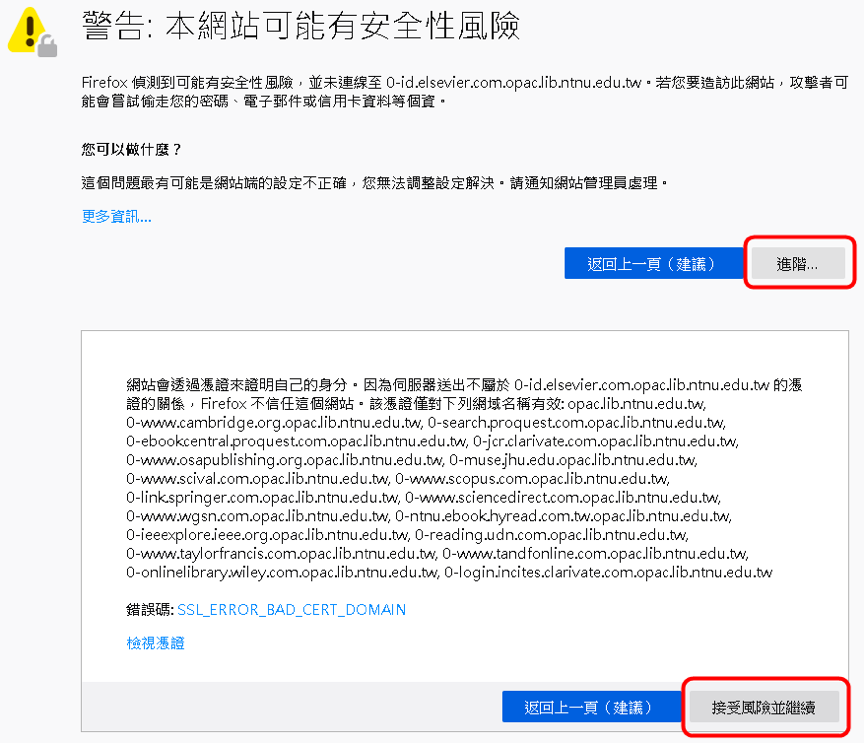Viewport: 864px width, 743px height.
Task: Click the 0-search.proquest.com.opac.lib.ntnu.edu.tw domain text
Action: coord(576,423)
